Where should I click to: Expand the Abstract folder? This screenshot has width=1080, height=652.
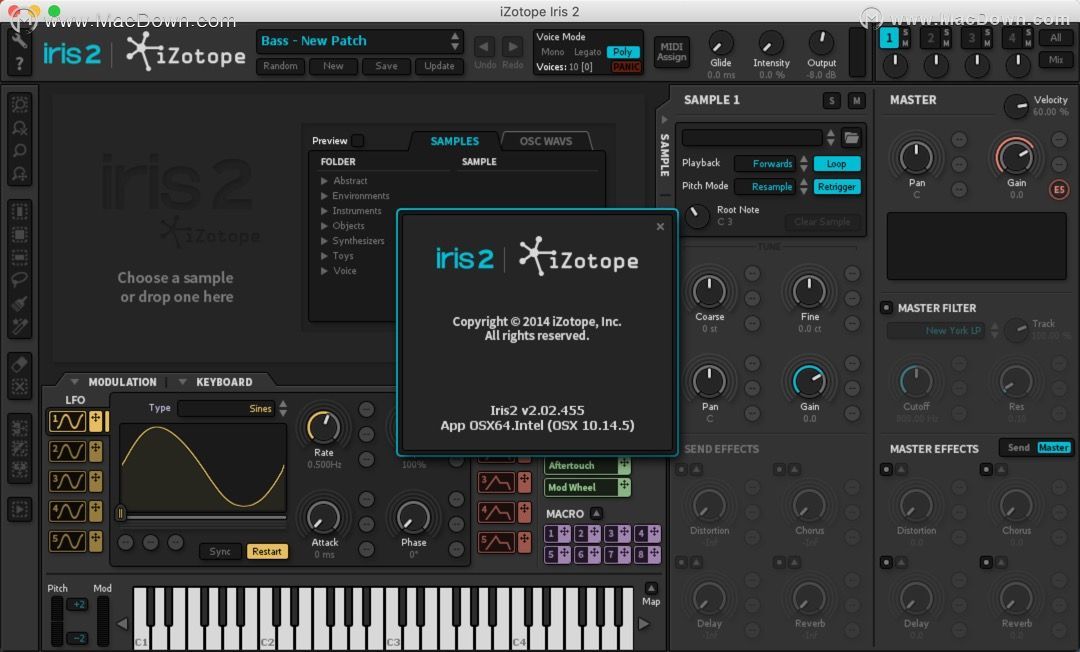pos(324,180)
